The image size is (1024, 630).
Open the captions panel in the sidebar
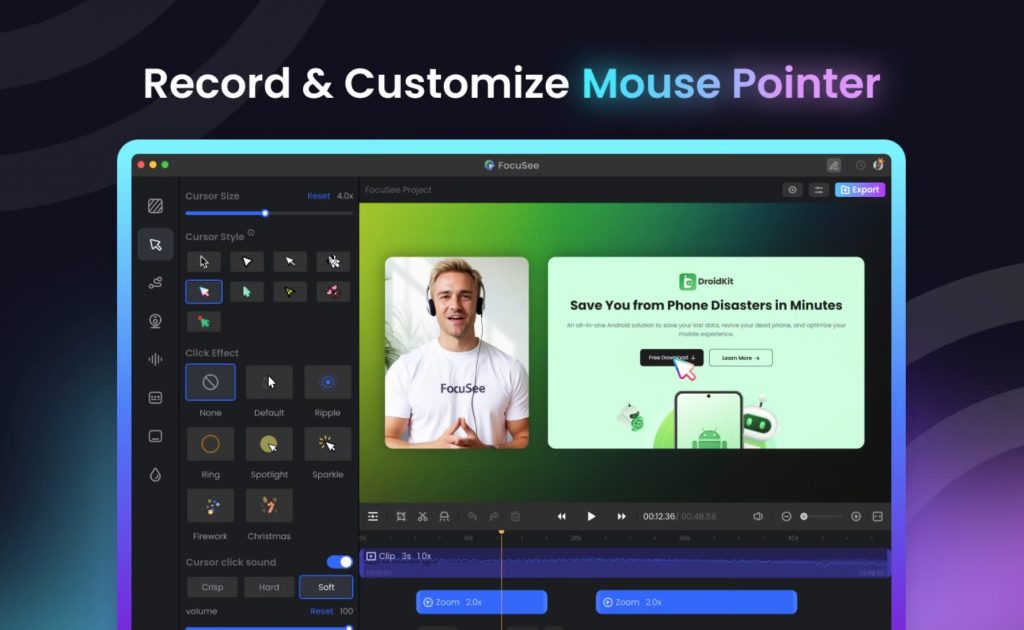click(155, 396)
